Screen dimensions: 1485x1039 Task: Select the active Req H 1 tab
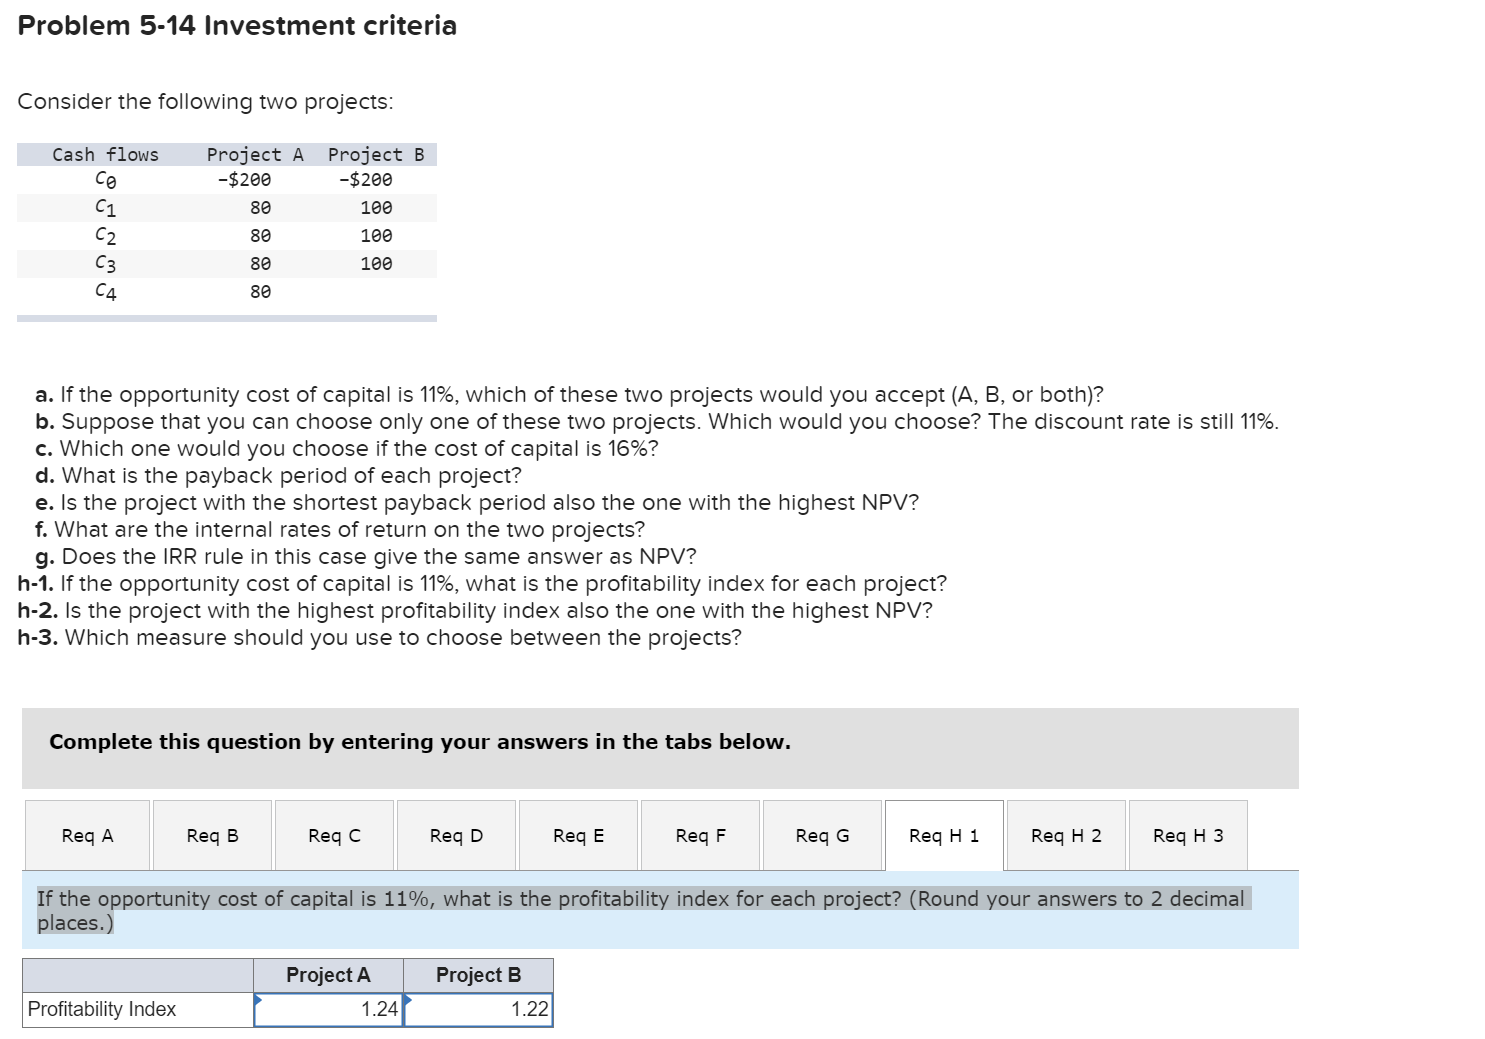point(944,835)
